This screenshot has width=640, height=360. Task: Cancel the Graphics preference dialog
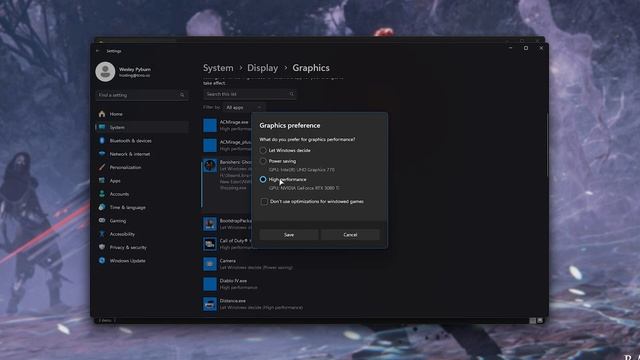pyautogui.click(x=350, y=235)
